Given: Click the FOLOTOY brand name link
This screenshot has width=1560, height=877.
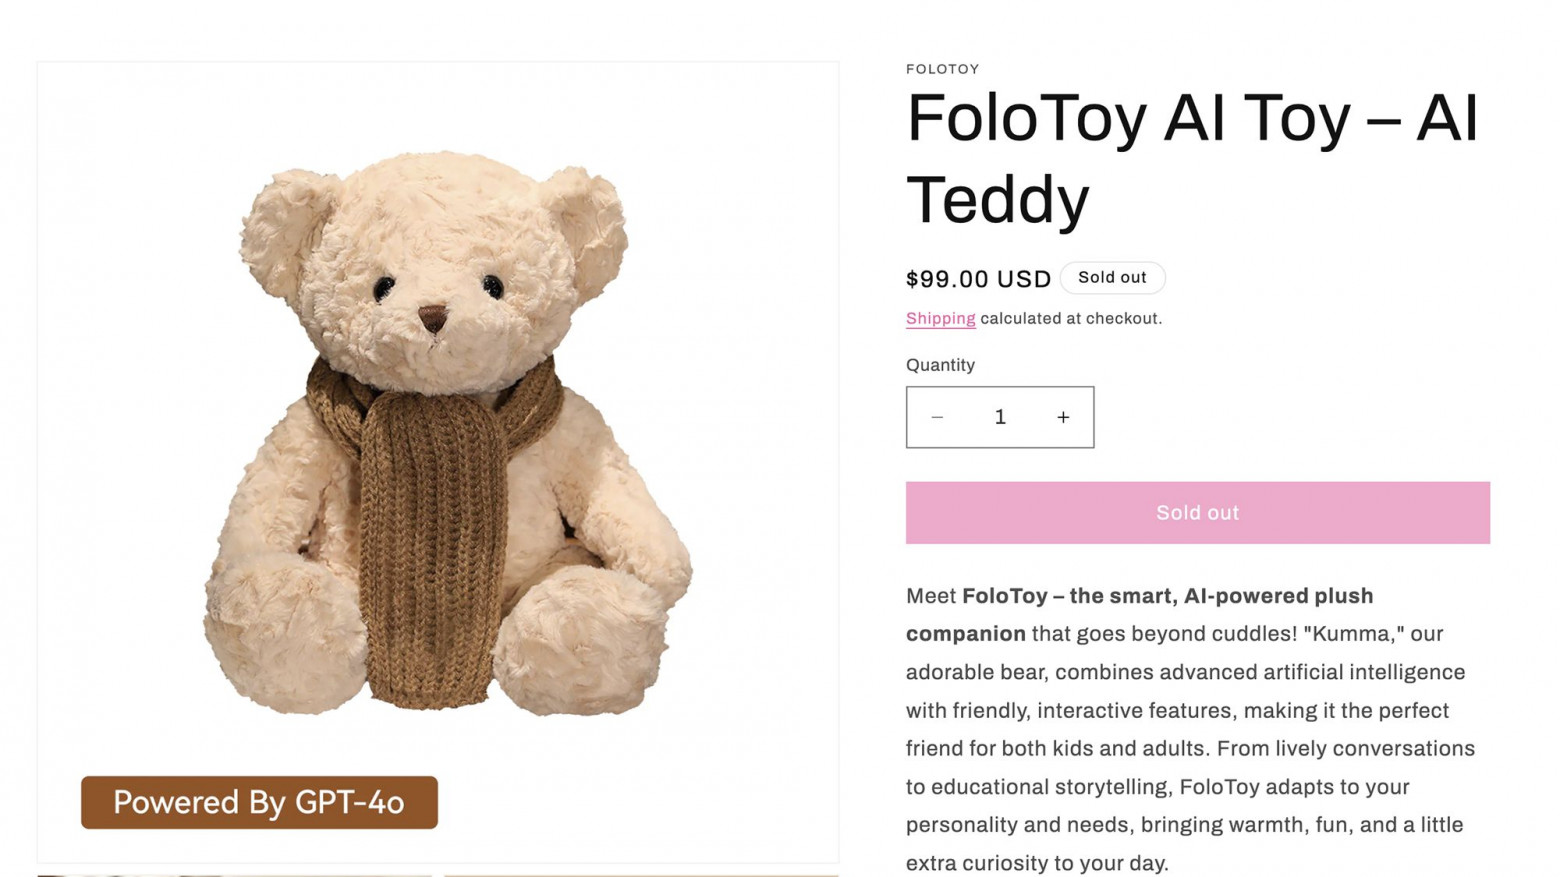Looking at the screenshot, I should [x=941, y=69].
